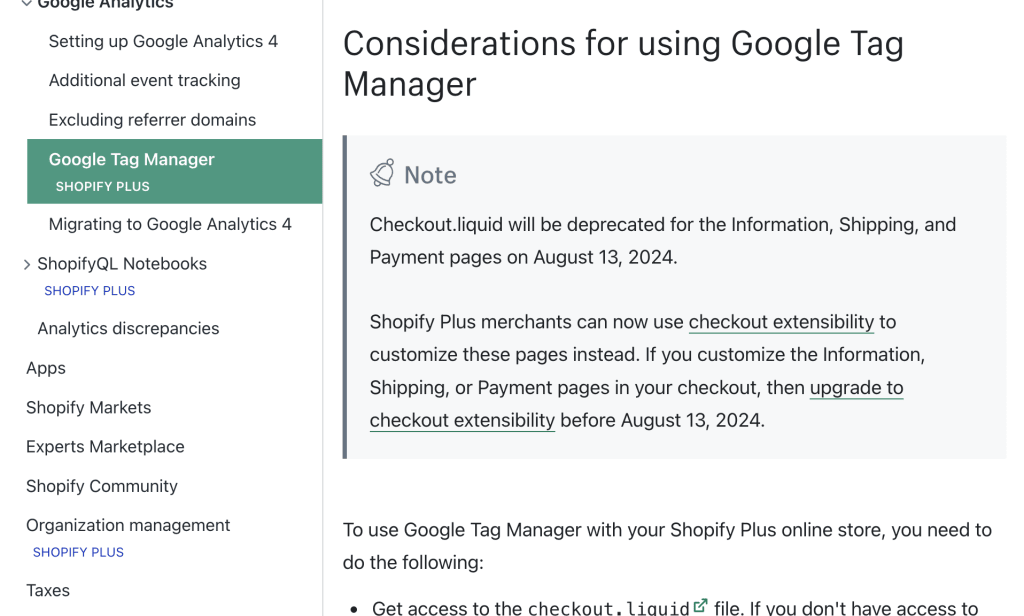Image resolution: width=1024 pixels, height=616 pixels.
Task: Open Analytics discrepancies page
Action: pos(128,329)
